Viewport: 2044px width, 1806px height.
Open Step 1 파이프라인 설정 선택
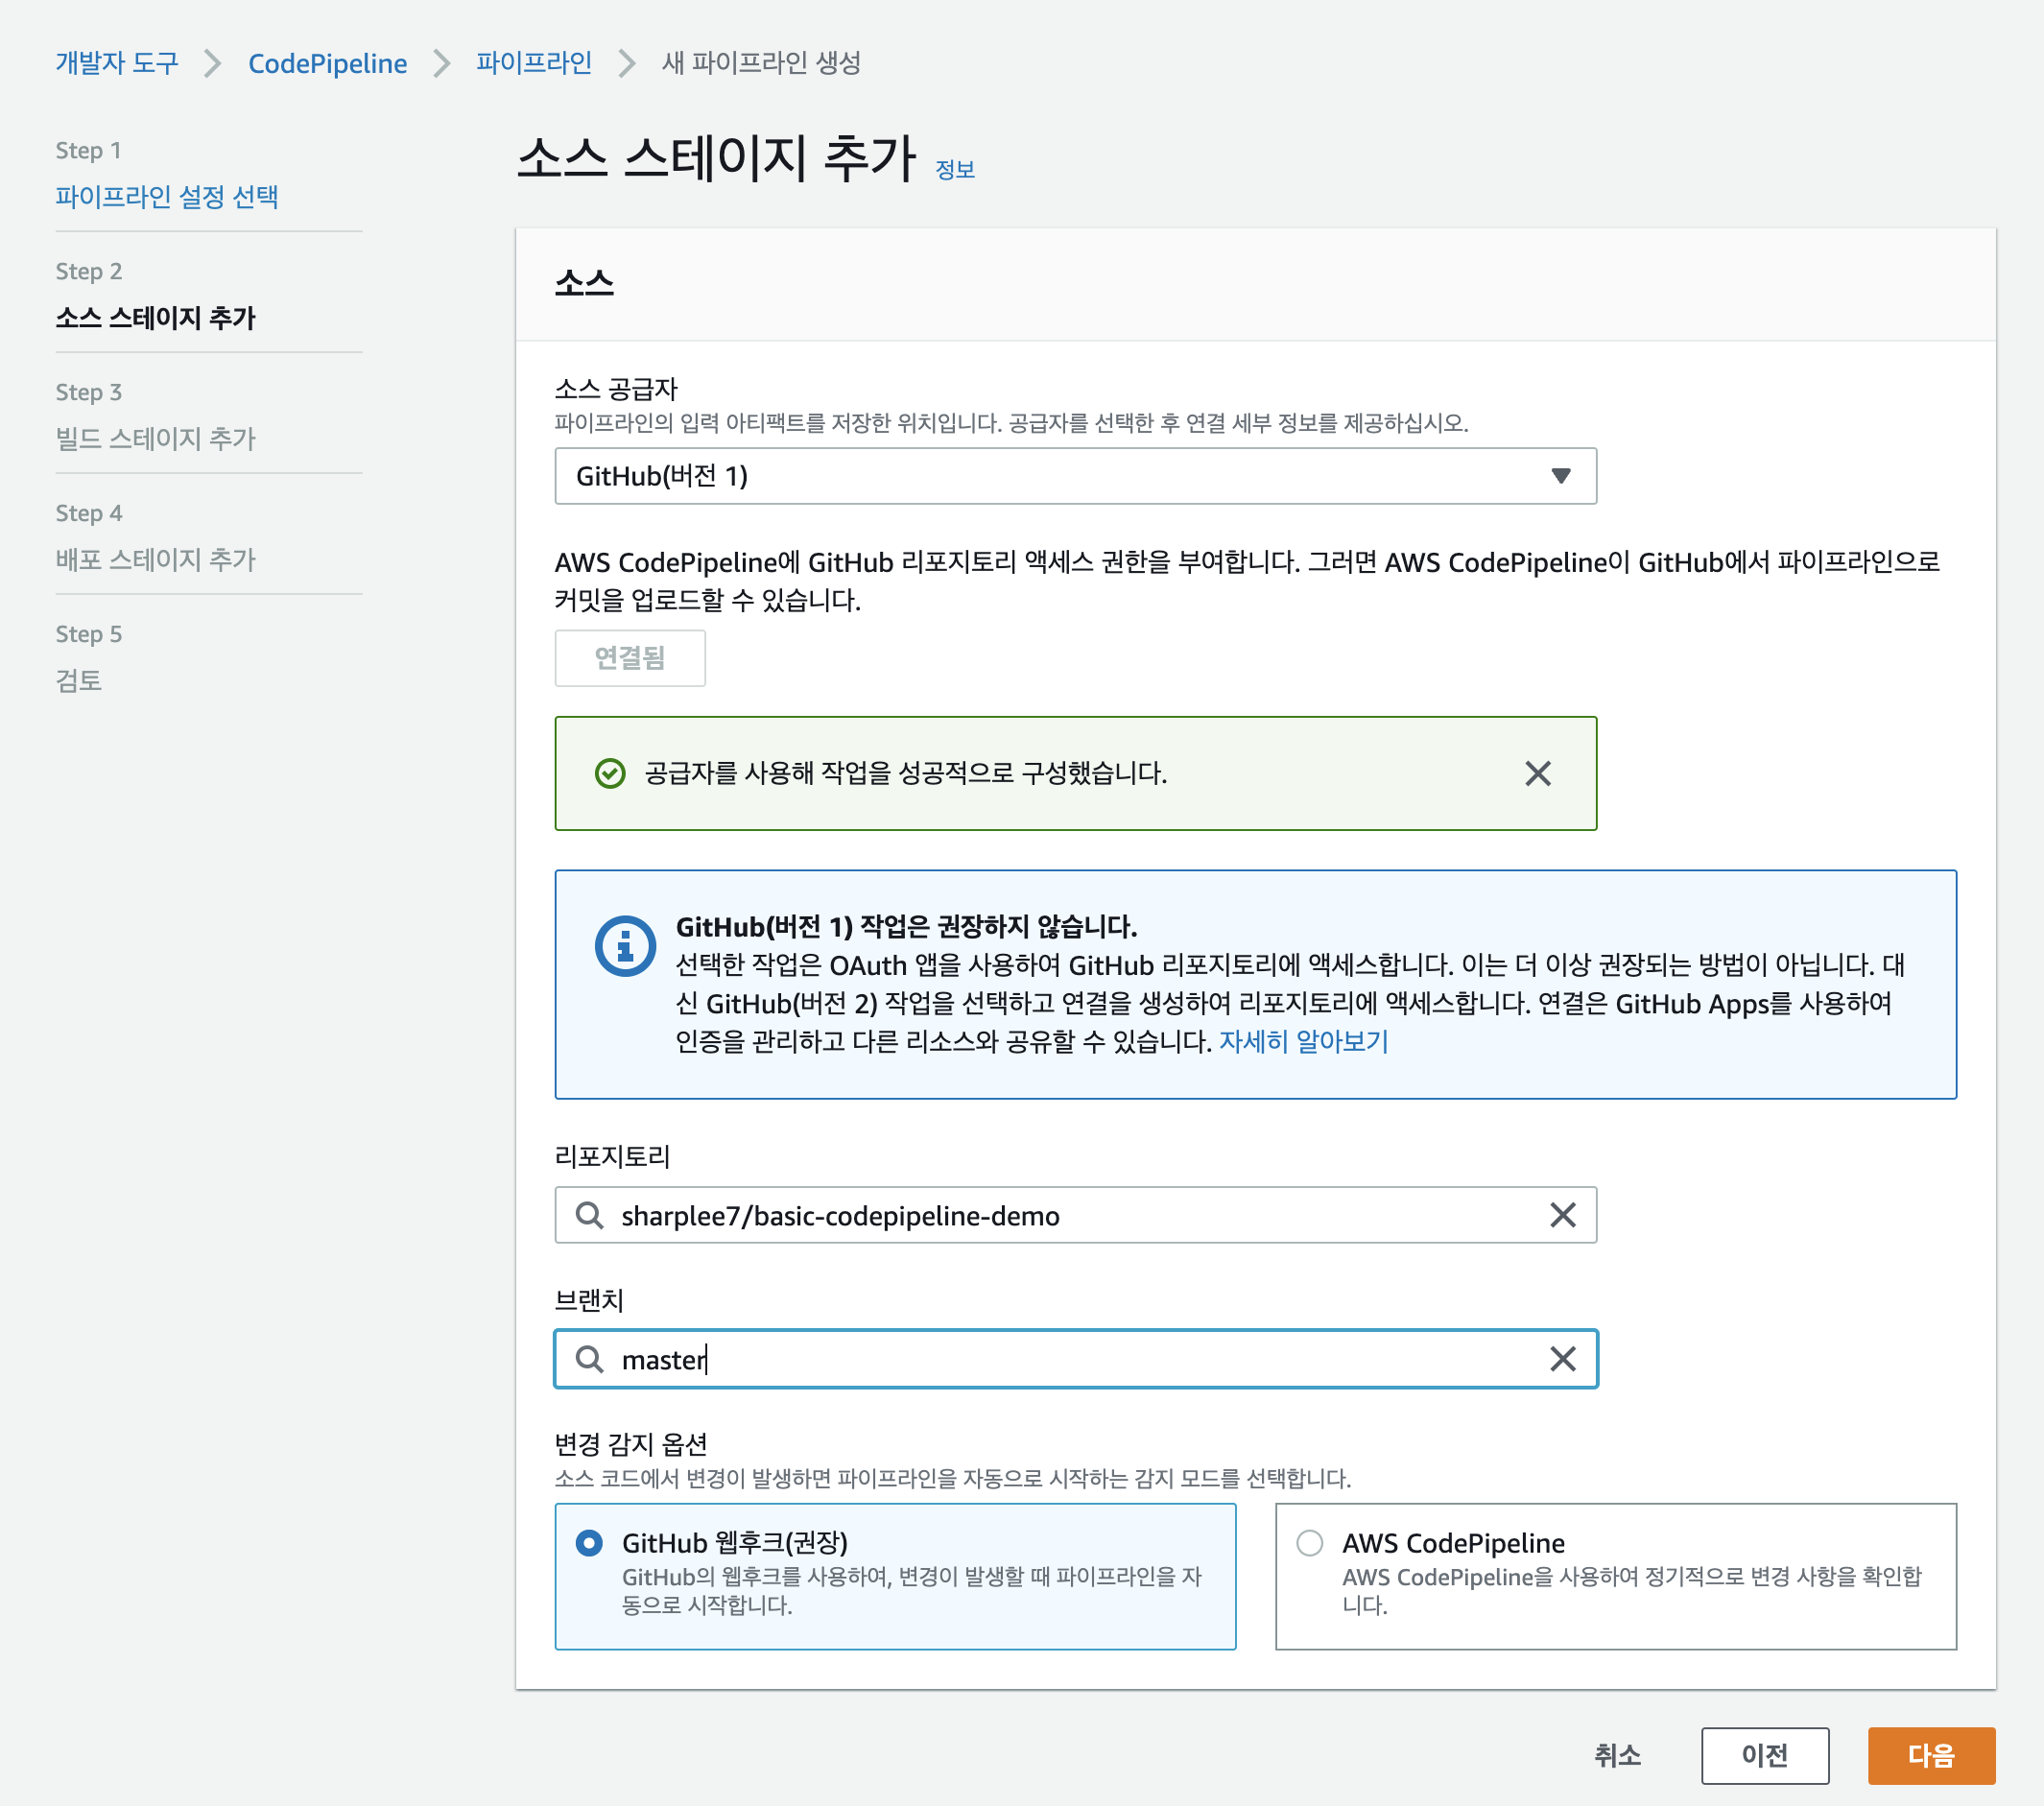coord(167,196)
